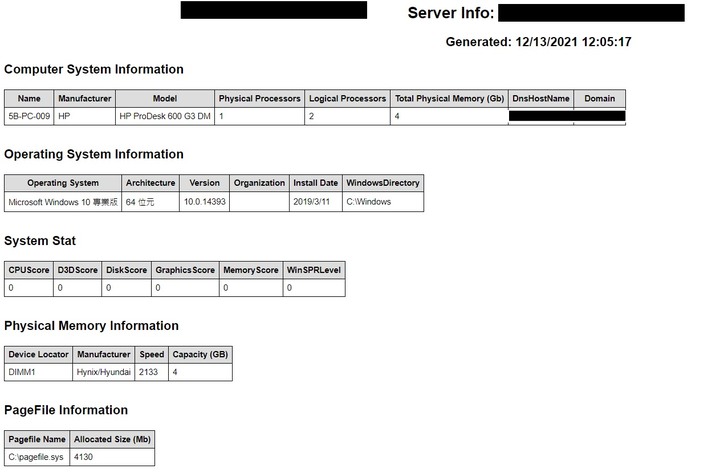Screen dimensions: 720x473
Task: Click the 'Architecture' column header
Action: pos(151,183)
